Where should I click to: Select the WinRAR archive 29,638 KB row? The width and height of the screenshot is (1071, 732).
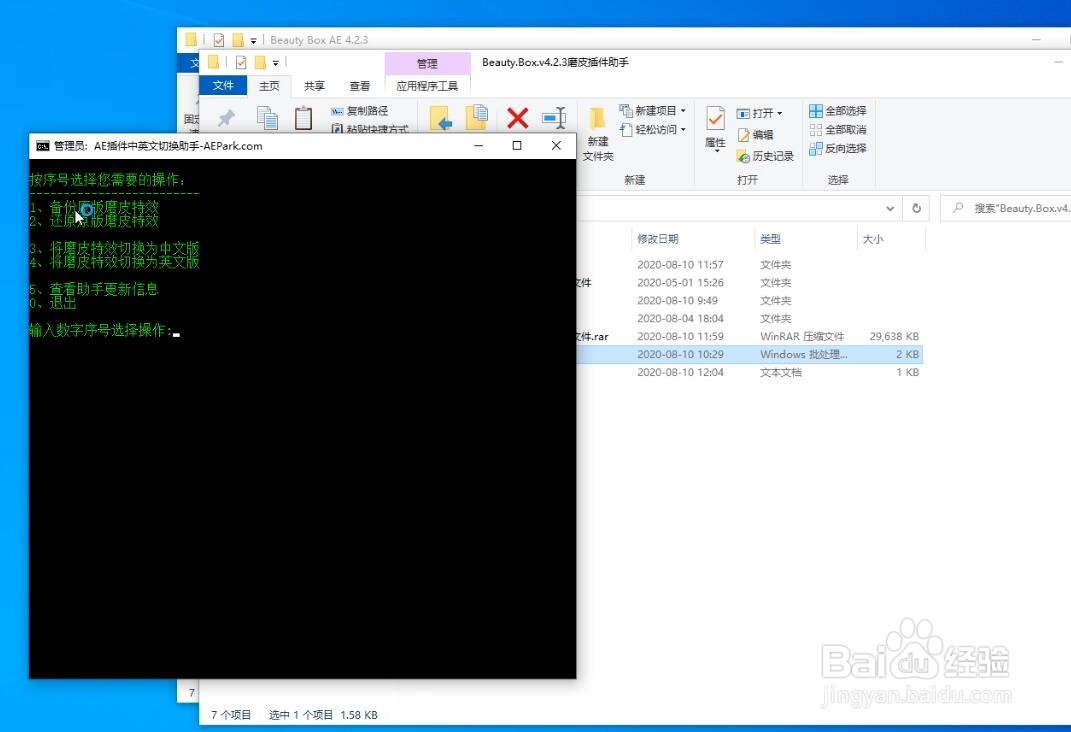750,337
